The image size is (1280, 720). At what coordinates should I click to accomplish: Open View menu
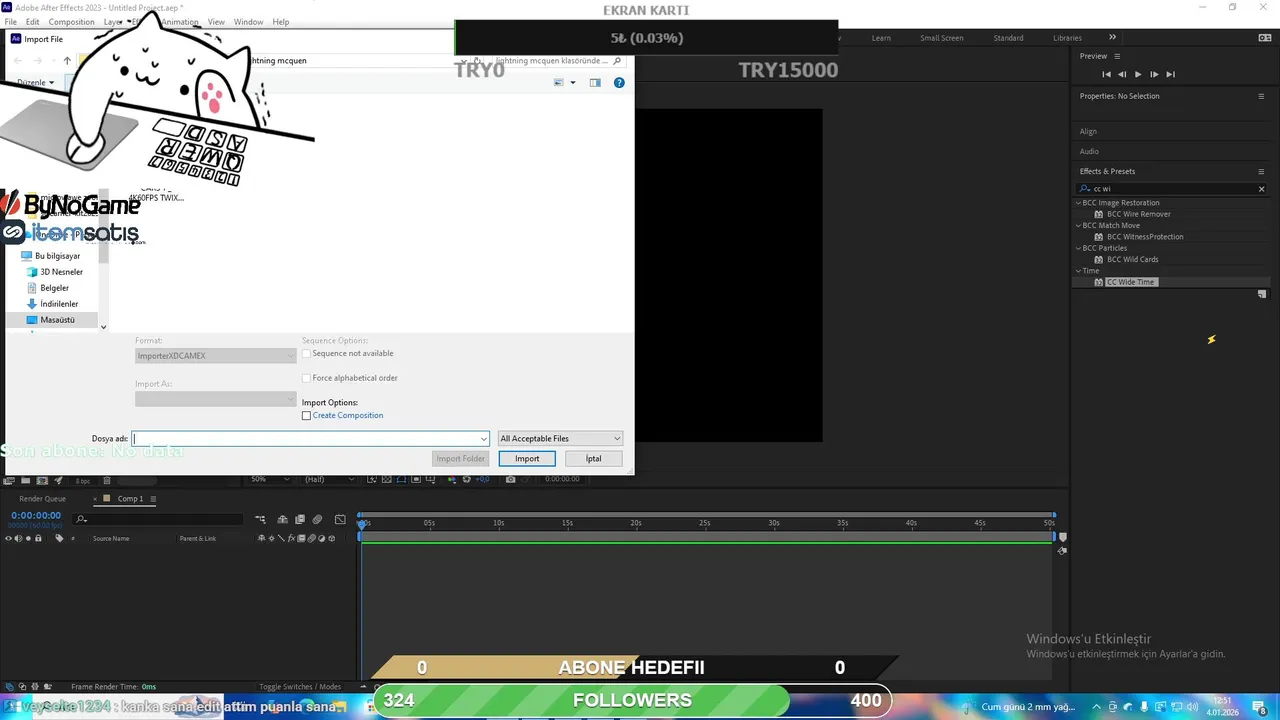(x=216, y=22)
